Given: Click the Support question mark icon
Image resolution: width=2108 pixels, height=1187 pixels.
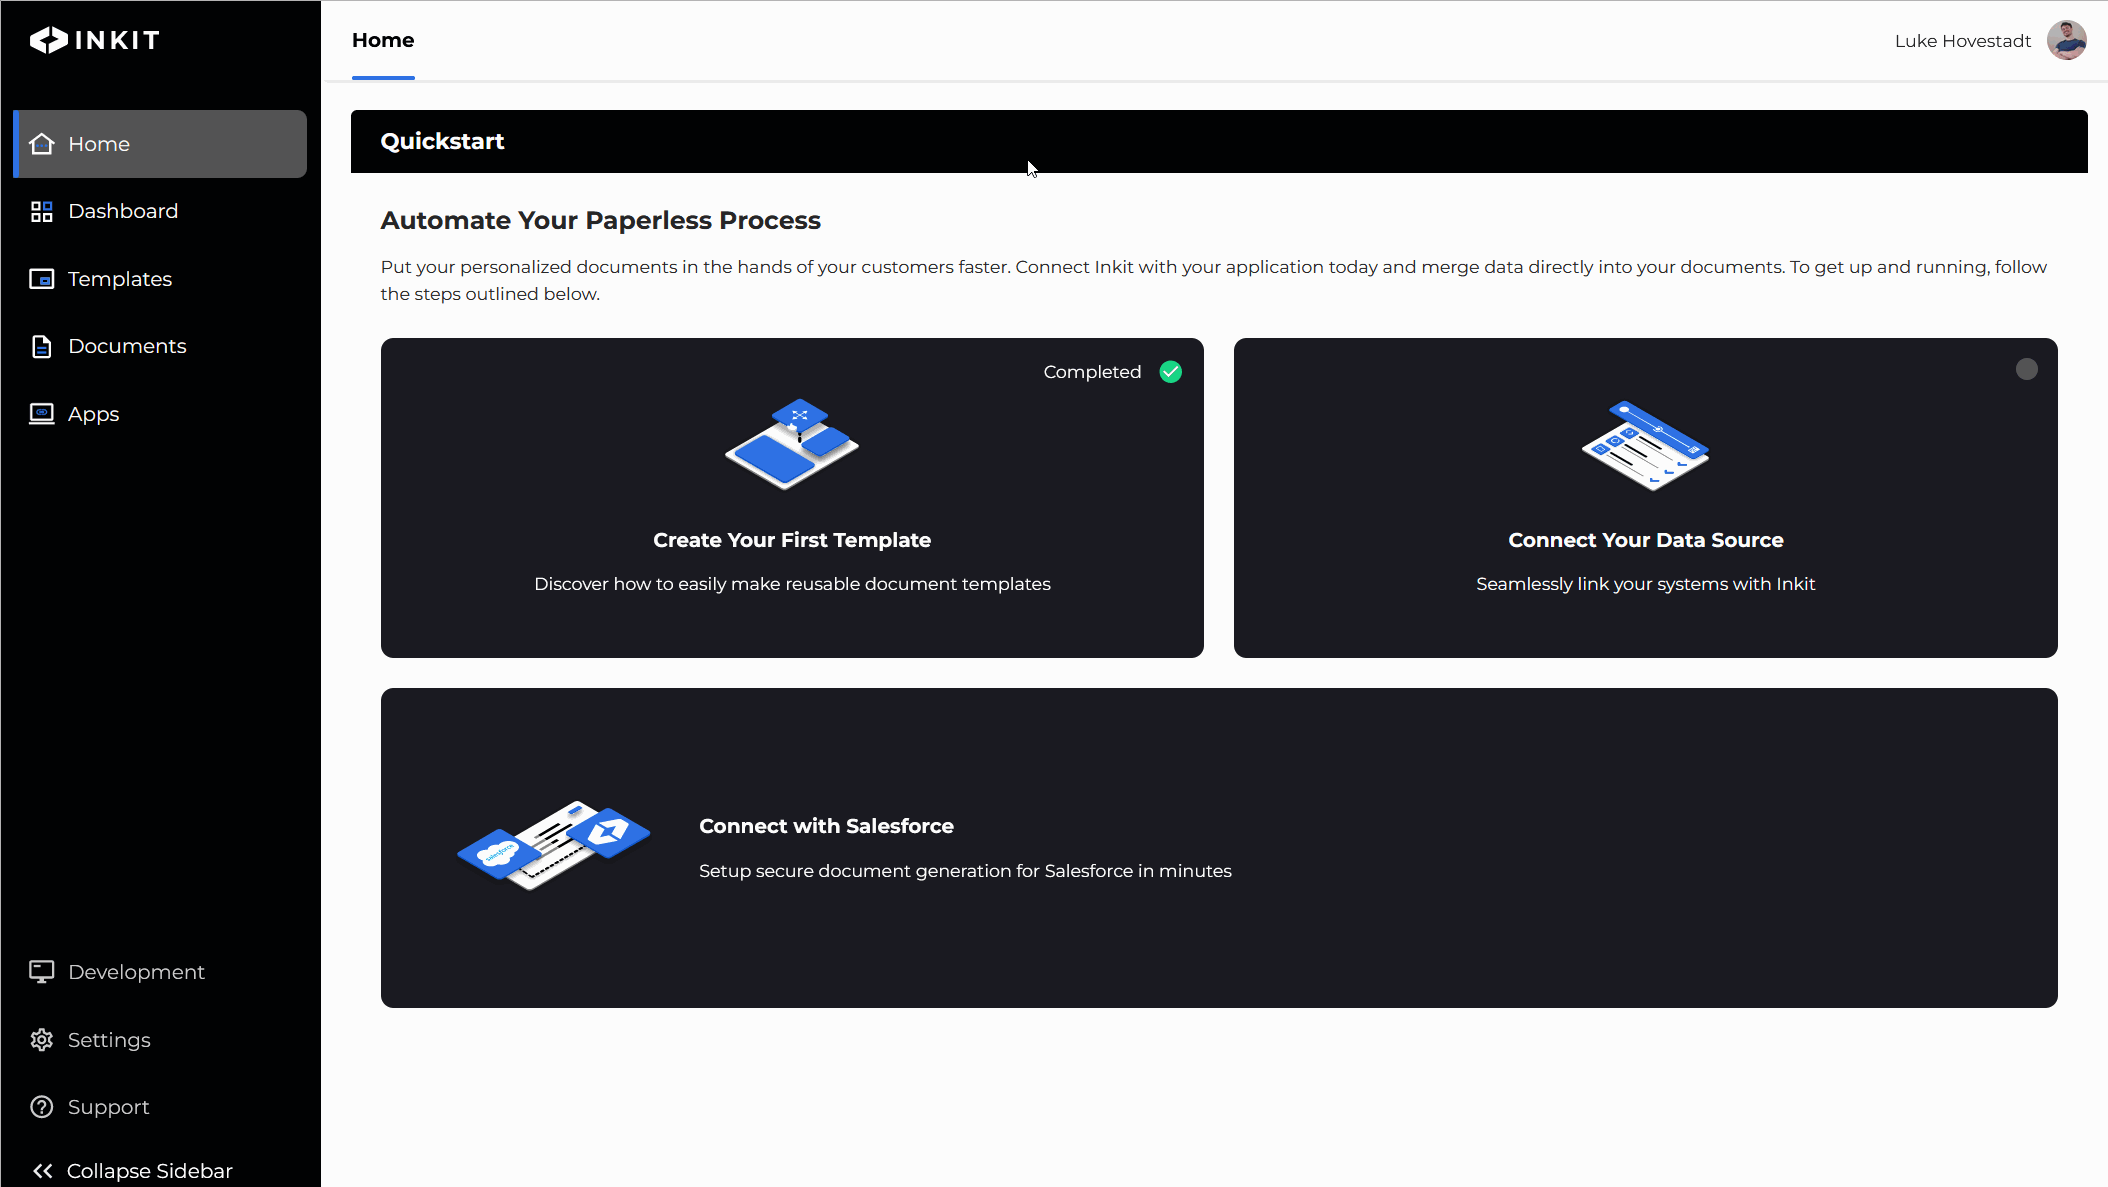Looking at the screenshot, I should point(41,1107).
